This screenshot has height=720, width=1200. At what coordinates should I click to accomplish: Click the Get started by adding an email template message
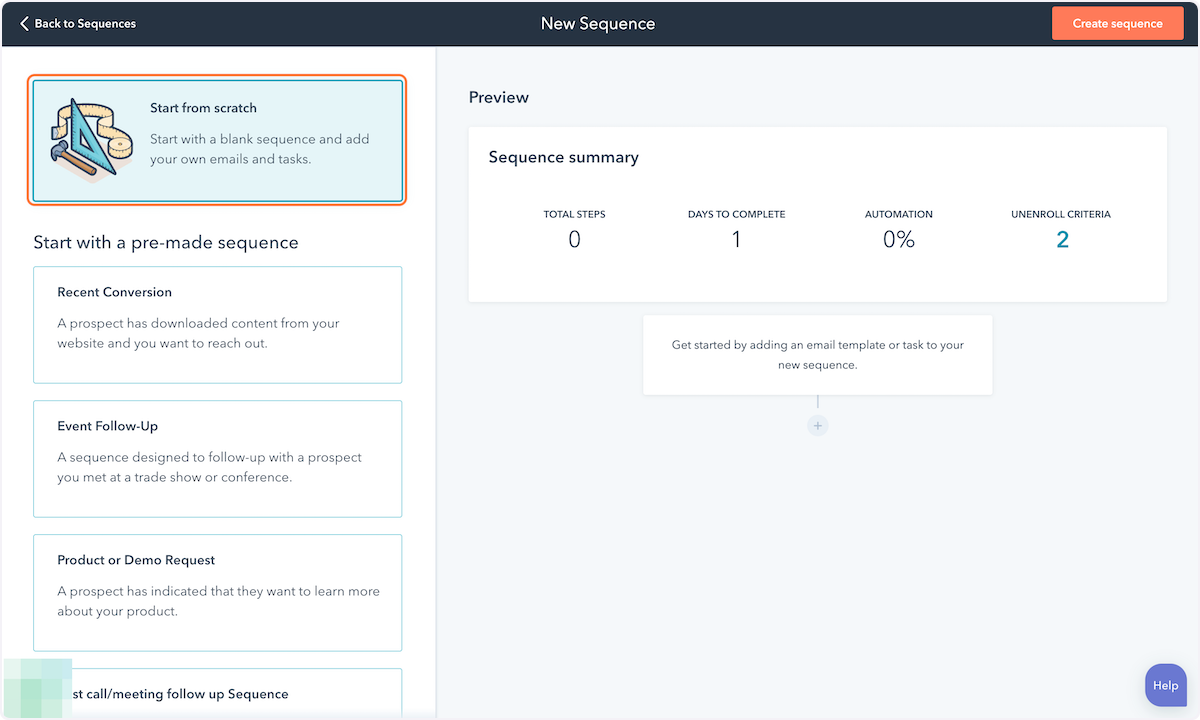[x=818, y=355]
